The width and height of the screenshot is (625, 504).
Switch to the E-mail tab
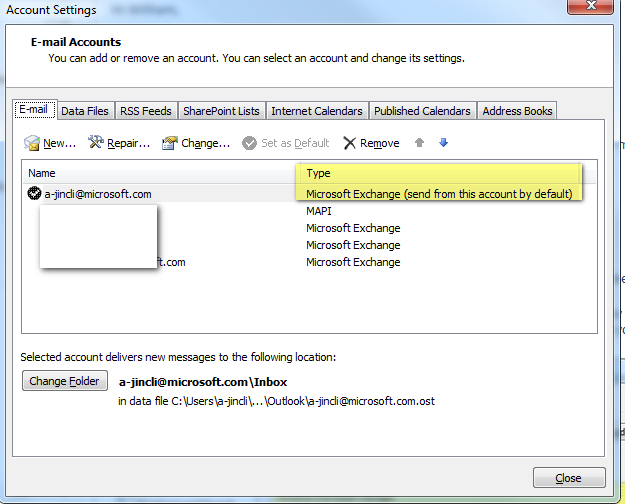pyautogui.click(x=35, y=109)
